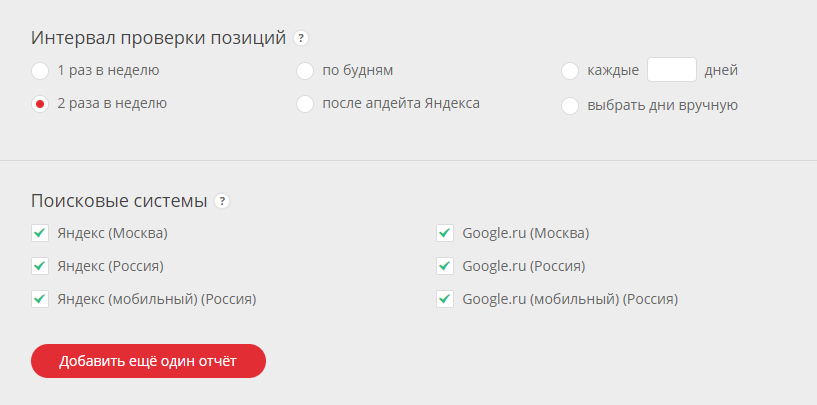Choose выбрать дни вручную radio option
The width and height of the screenshot is (817, 405).
(x=570, y=106)
